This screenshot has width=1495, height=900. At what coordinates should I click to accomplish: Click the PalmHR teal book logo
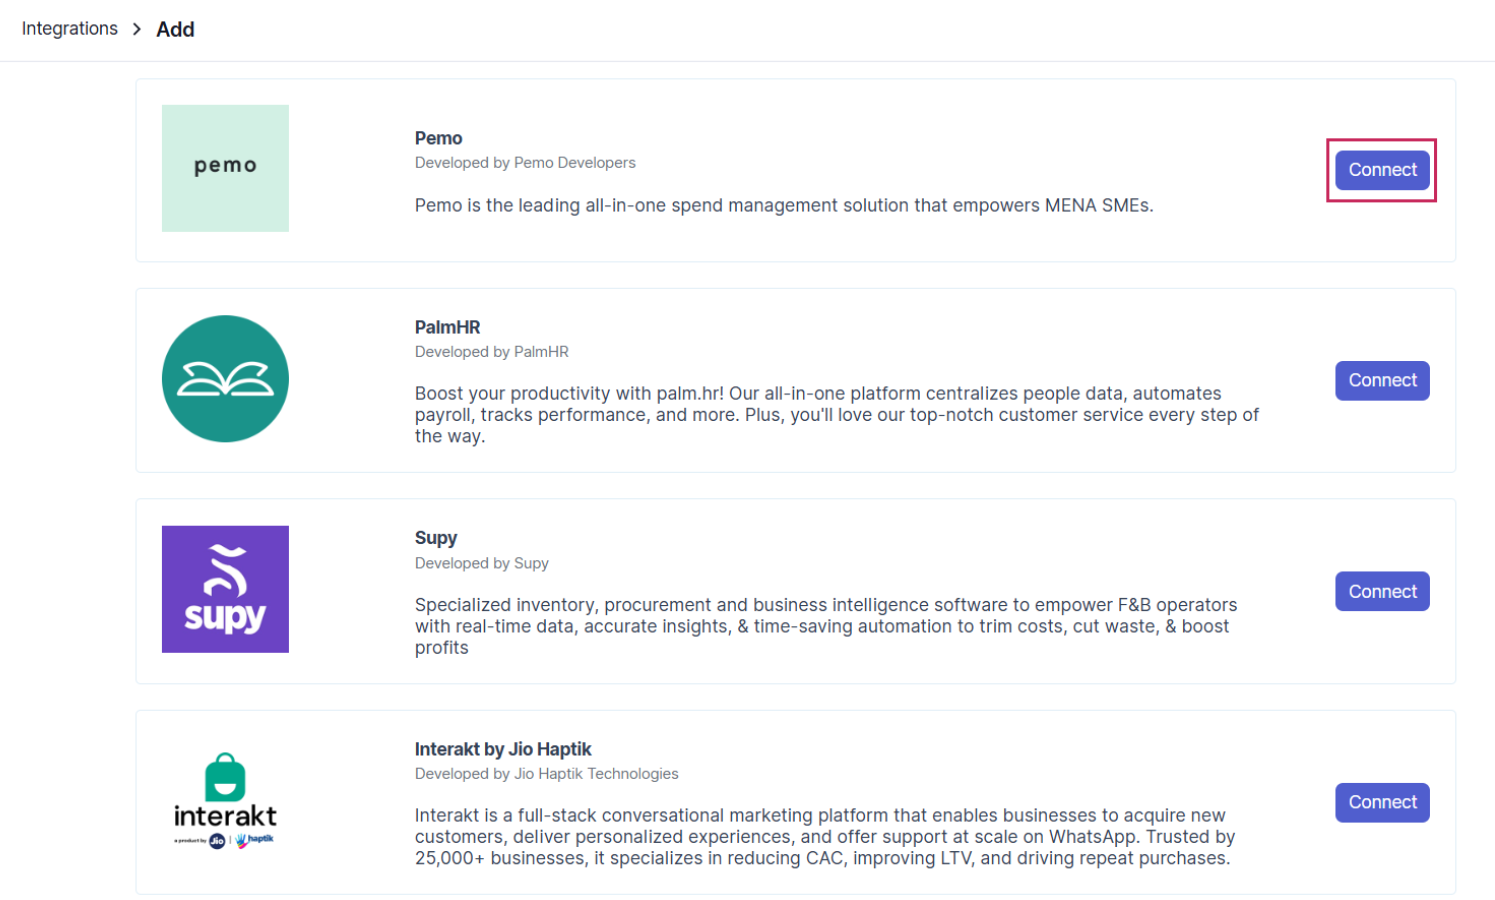[x=225, y=379]
